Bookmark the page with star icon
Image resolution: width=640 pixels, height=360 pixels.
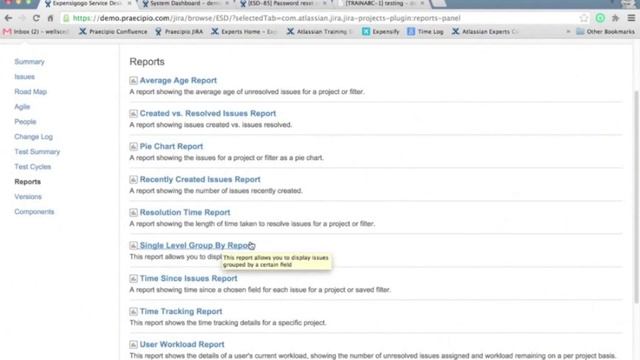coord(584,18)
